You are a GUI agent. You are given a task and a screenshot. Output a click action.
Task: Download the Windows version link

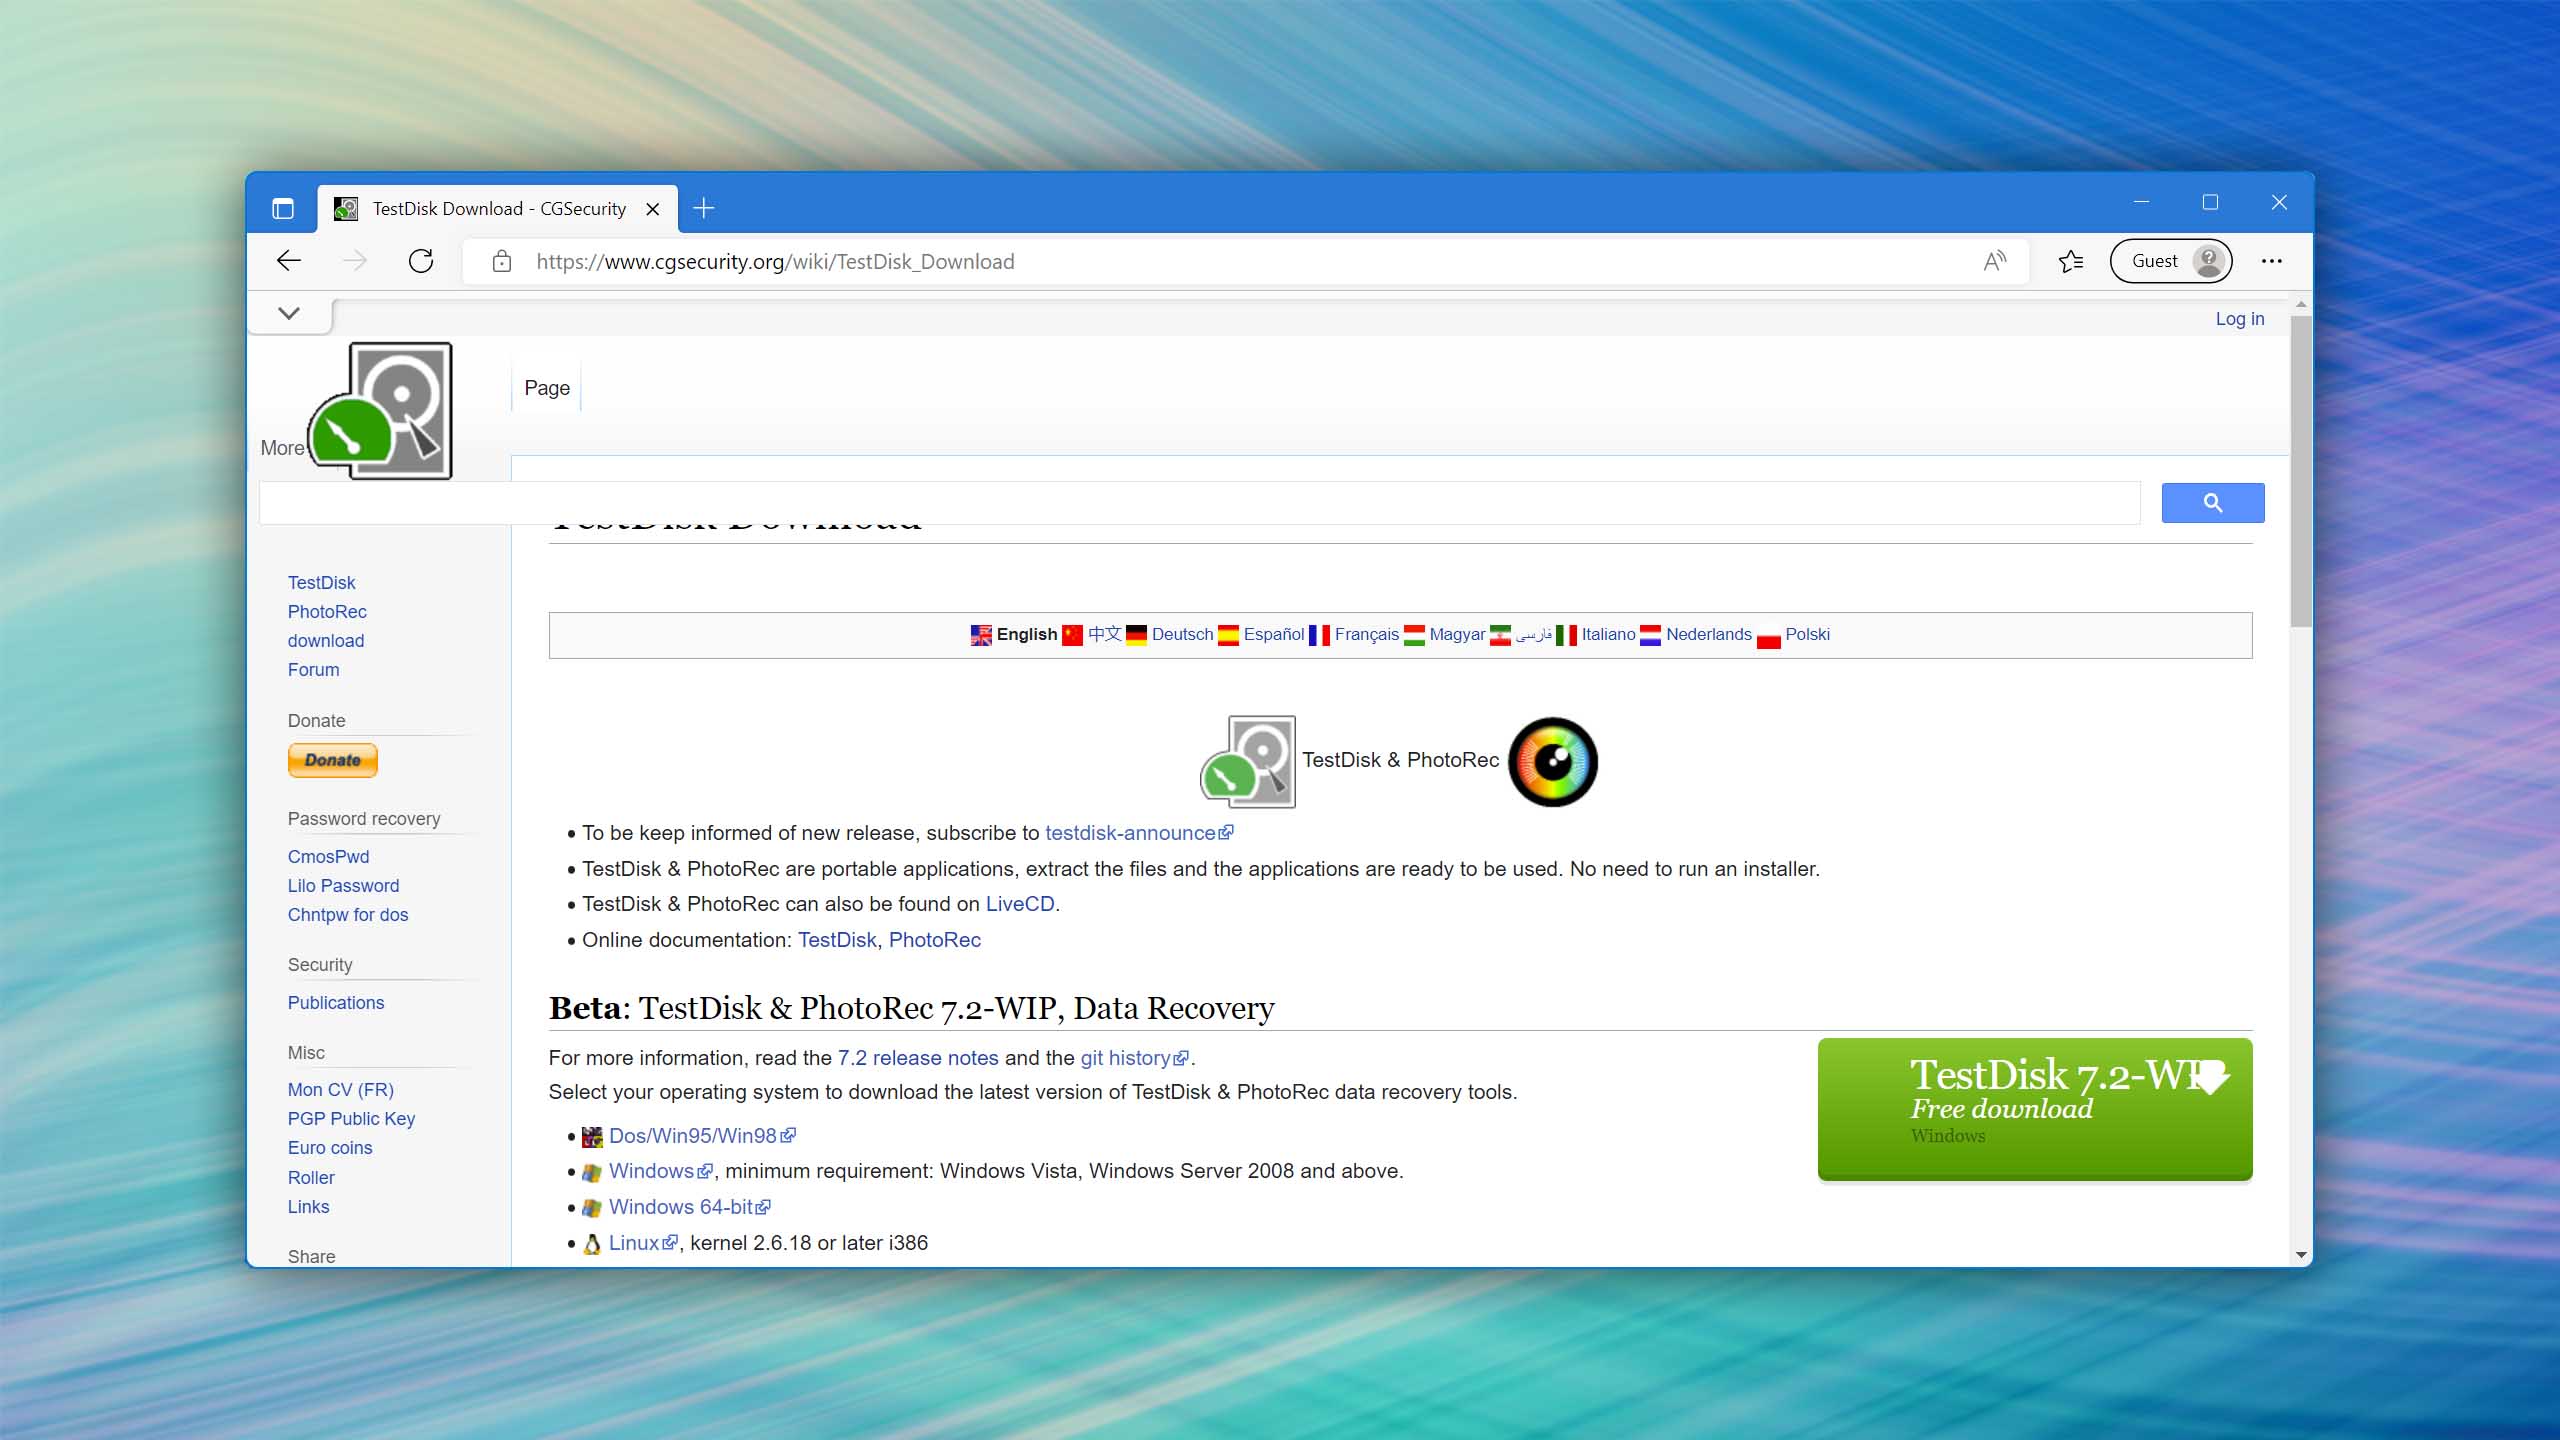click(660, 1171)
